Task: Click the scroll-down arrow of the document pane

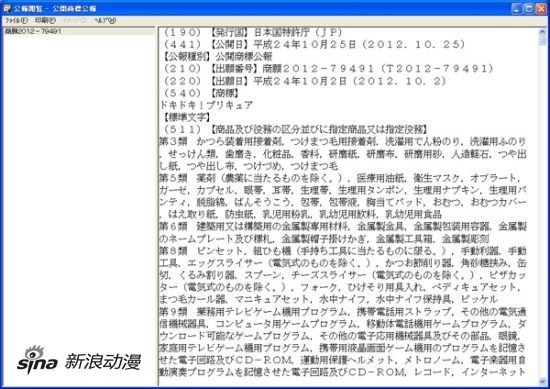Action: pos(543,381)
